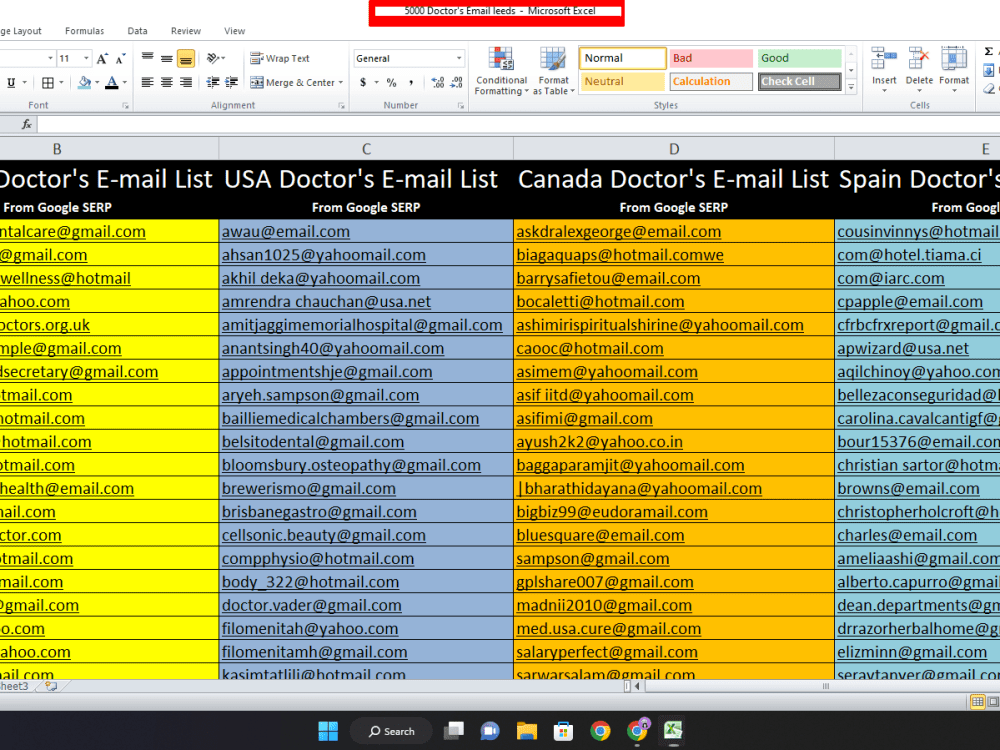
Task: Center text horizontally in cell
Action: (166, 82)
